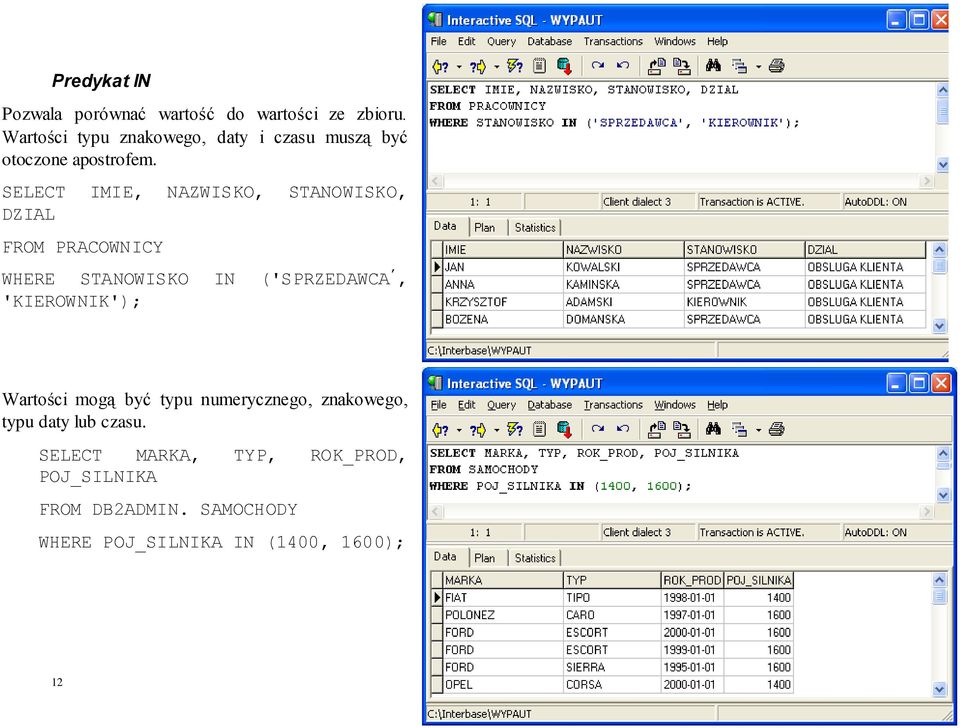Viewport: 960px width, 728px height.
Task: Run Execute Query lightning icon in SAMOCHODY window
Action: point(515,430)
